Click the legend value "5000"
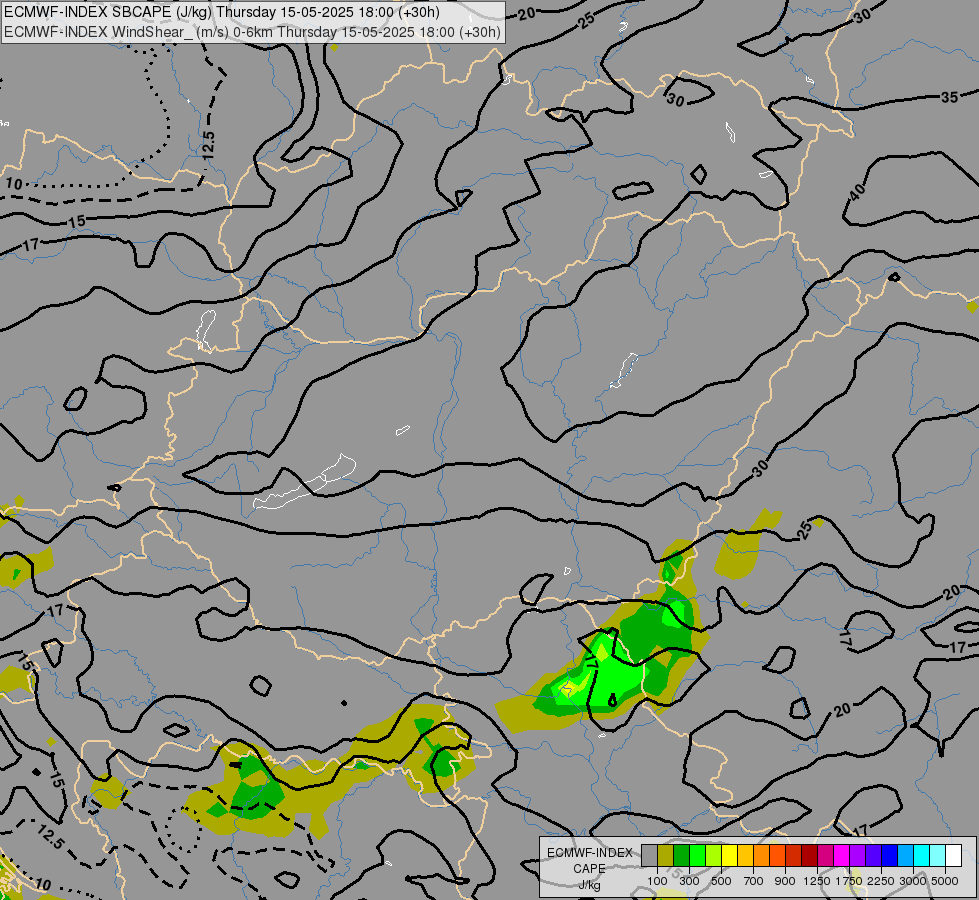979x900 pixels. click(x=946, y=881)
